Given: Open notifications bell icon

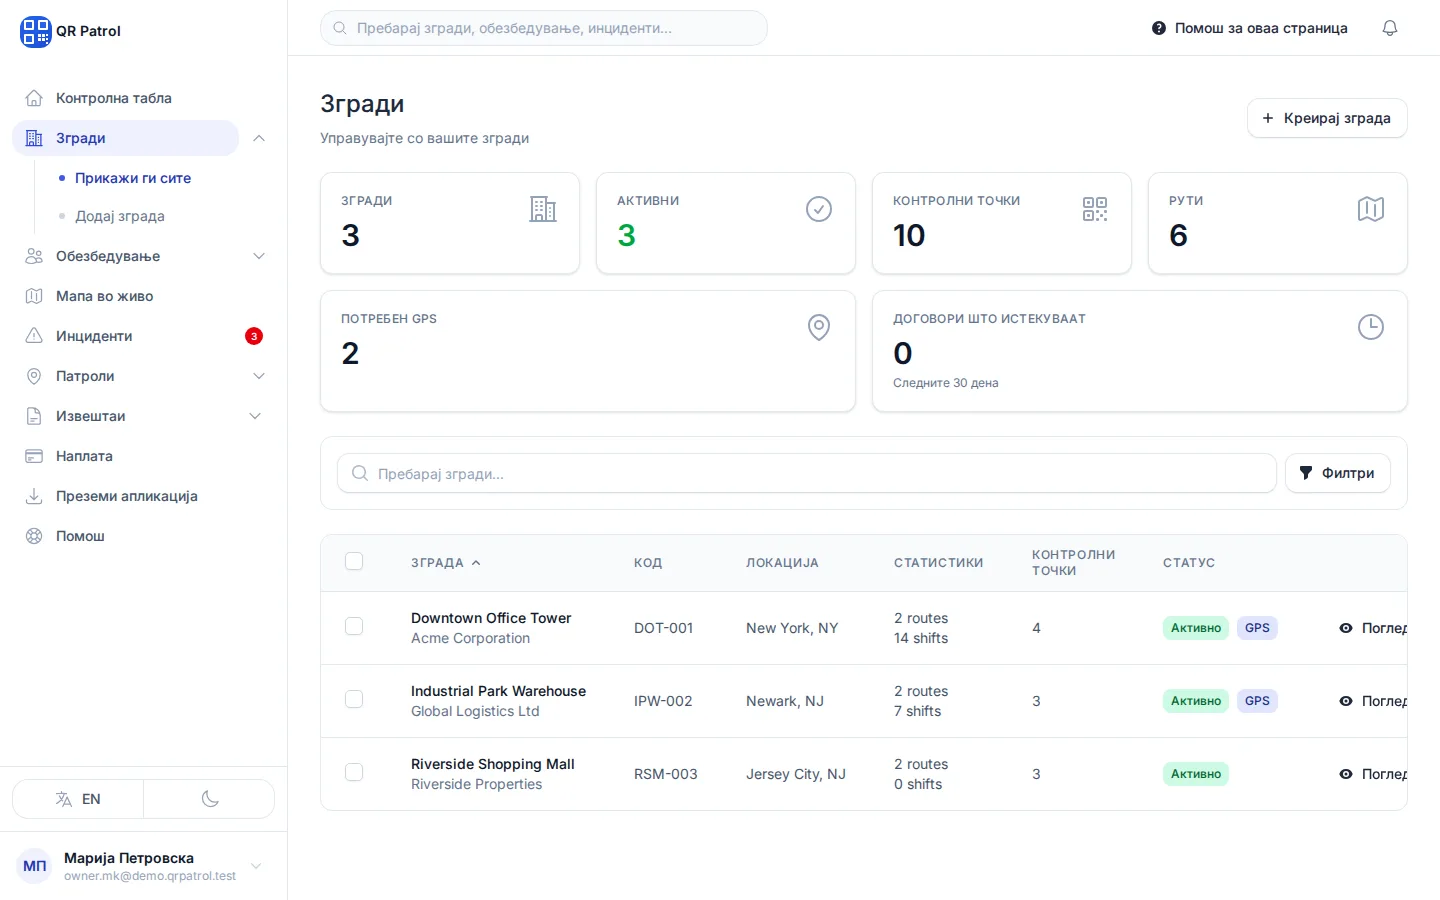Looking at the screenshot, I should click(1390, 28).
